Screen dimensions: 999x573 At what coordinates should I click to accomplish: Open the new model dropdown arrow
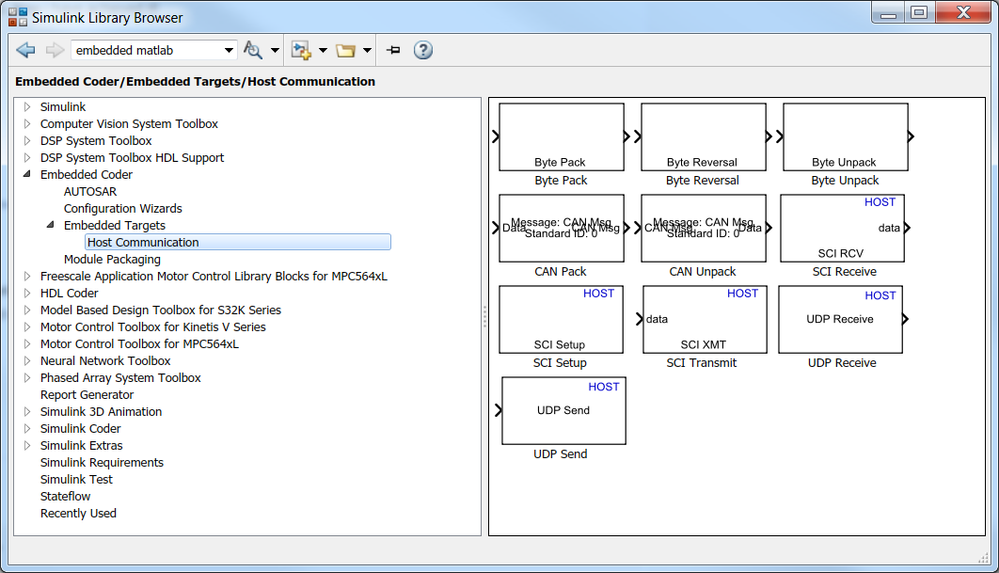pos(323,50)
